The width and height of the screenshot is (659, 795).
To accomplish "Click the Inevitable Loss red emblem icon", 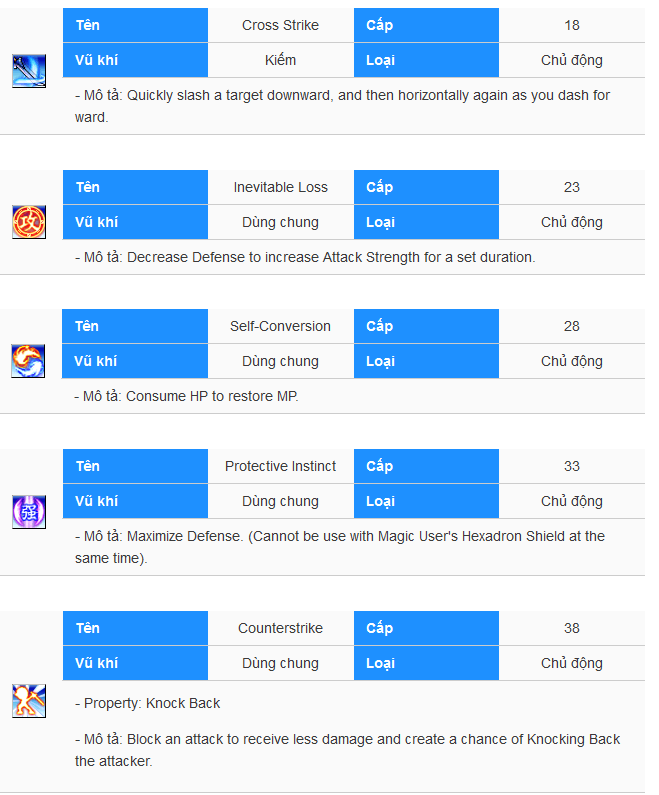I will click(x=29, y=222).
